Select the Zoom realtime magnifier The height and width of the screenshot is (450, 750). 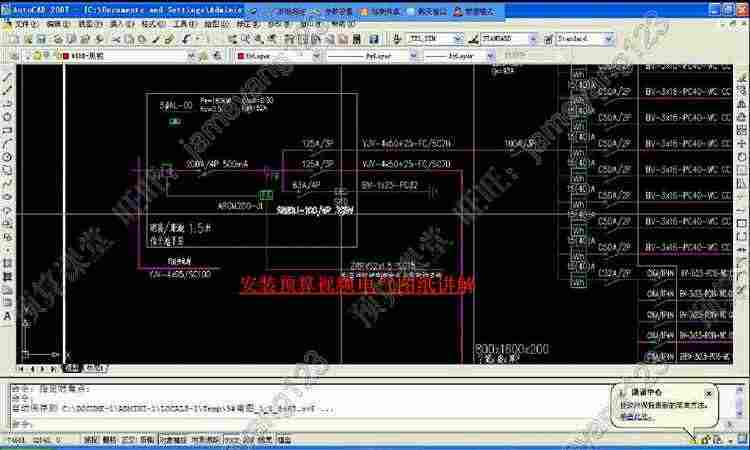(245, 39)
